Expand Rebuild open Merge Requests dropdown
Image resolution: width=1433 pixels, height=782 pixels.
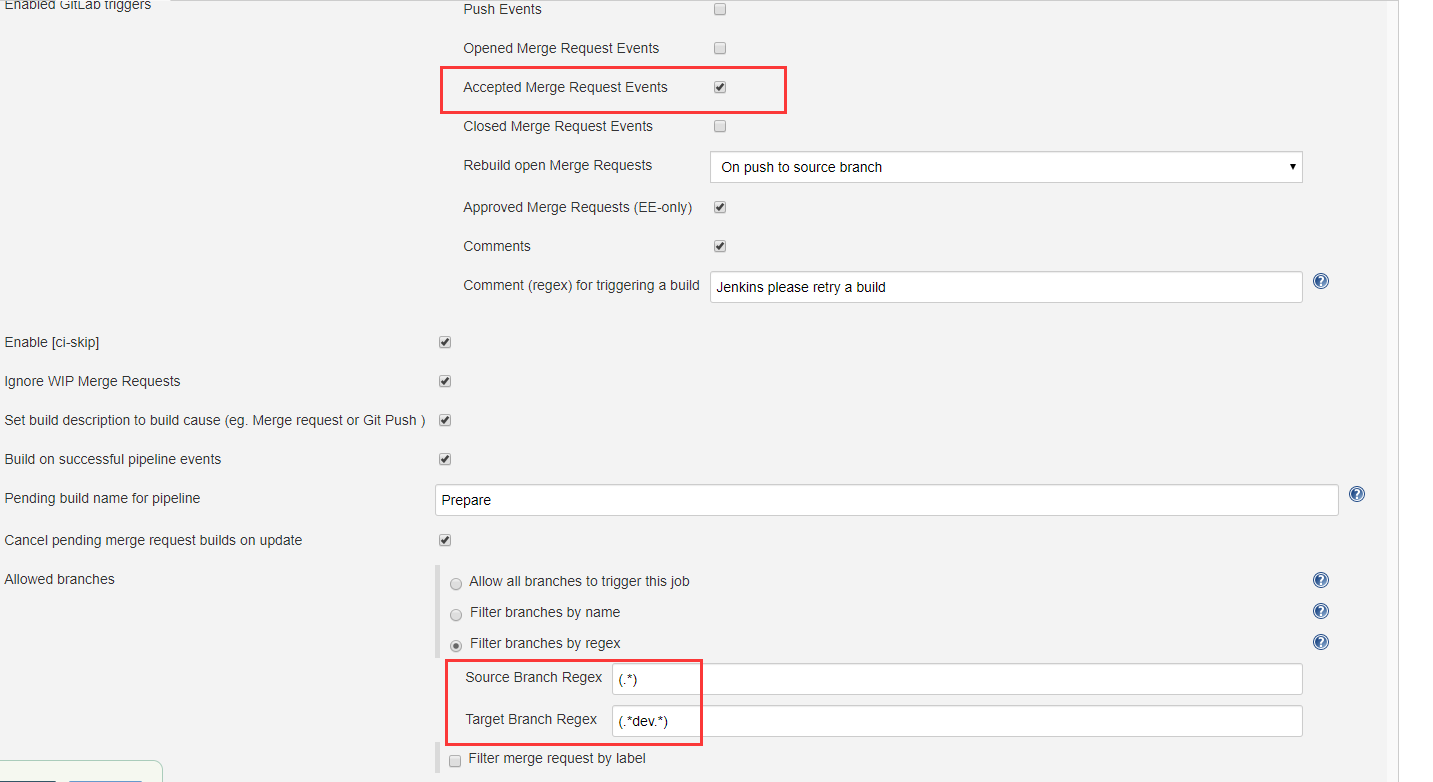(x=1005, y=167)
